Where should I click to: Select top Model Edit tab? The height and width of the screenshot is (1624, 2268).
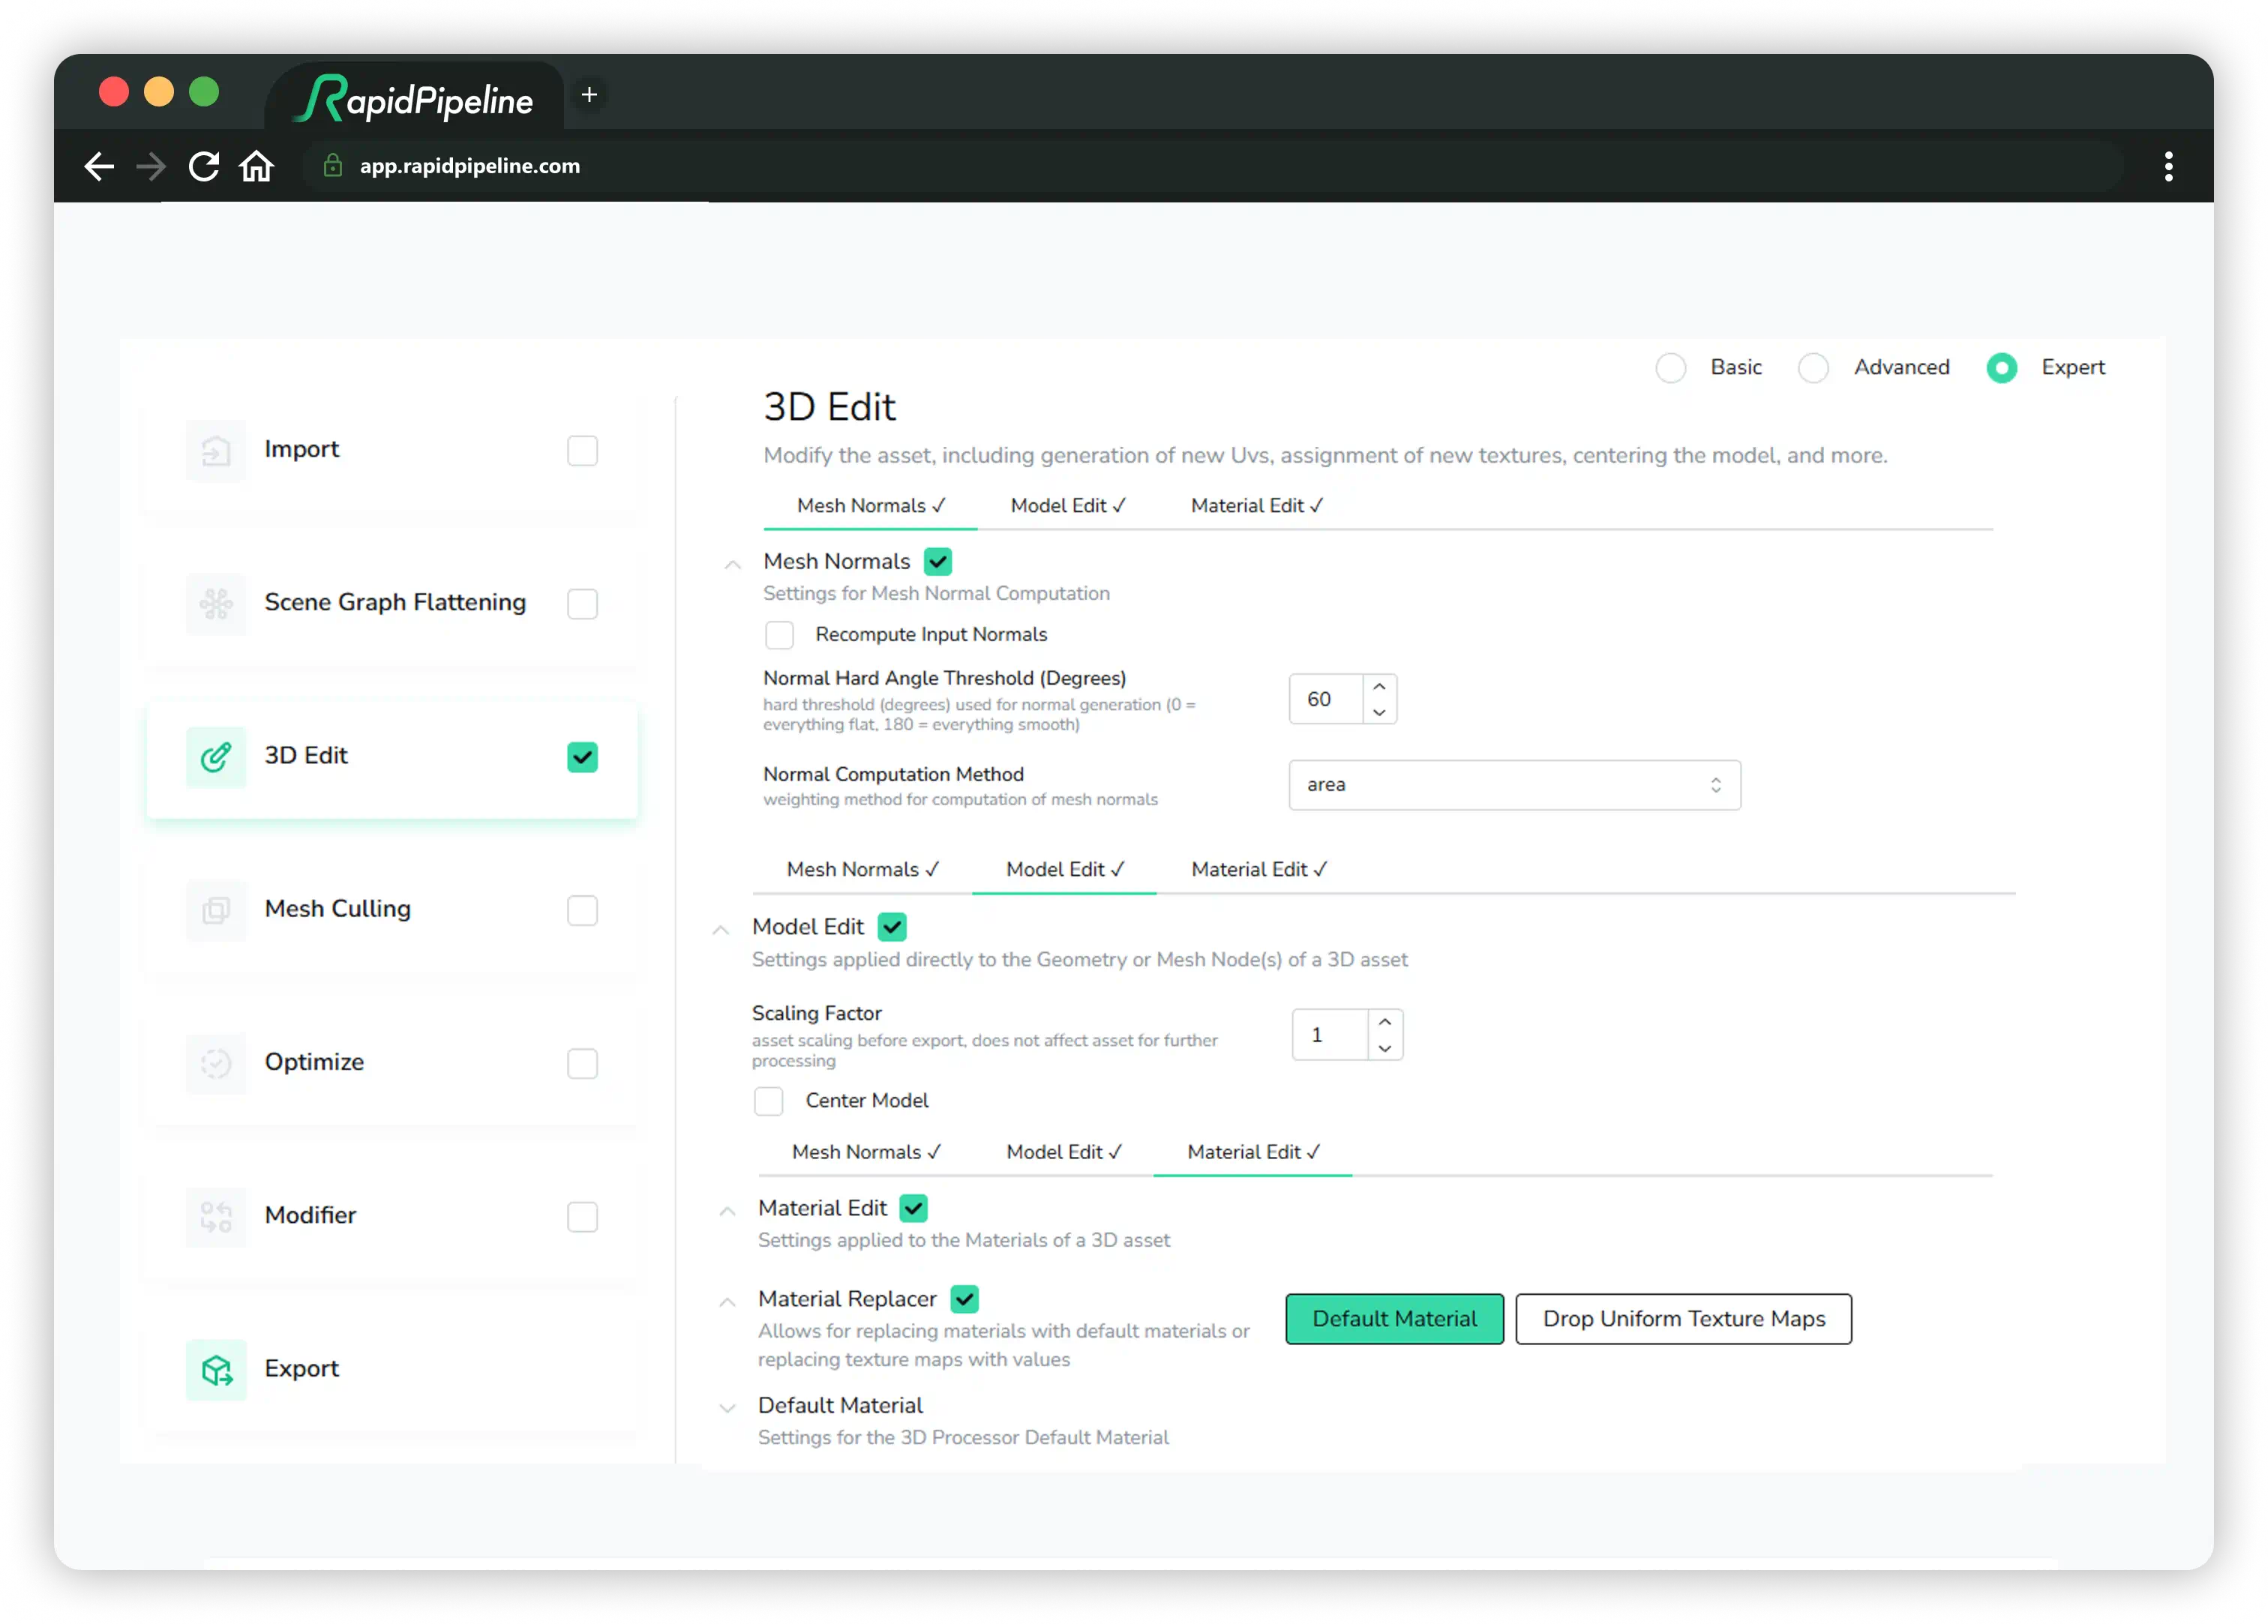point(1067,506)
